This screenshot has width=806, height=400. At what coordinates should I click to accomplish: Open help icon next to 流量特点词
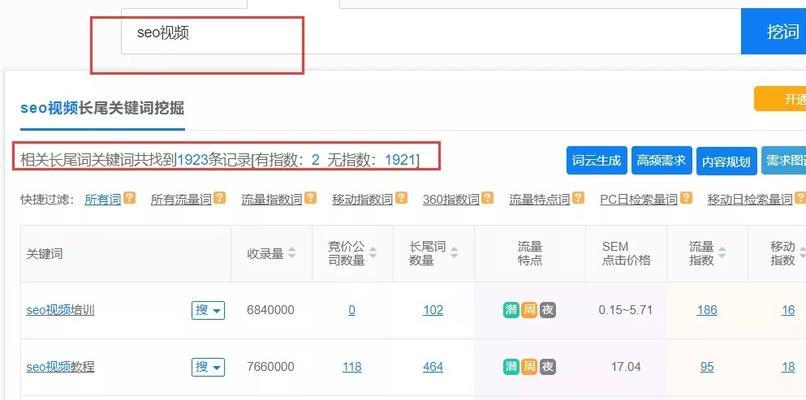click(578, 198)
